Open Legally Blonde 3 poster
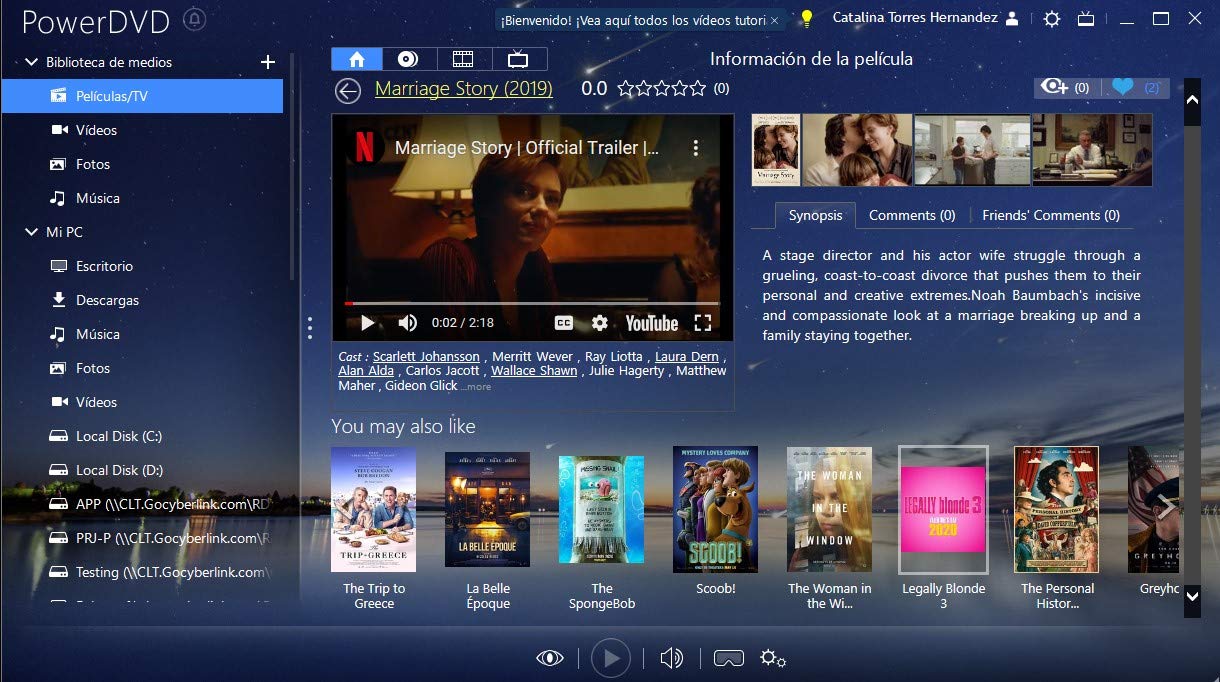This screenshot has height=682, width=1220. click(943, 509)
